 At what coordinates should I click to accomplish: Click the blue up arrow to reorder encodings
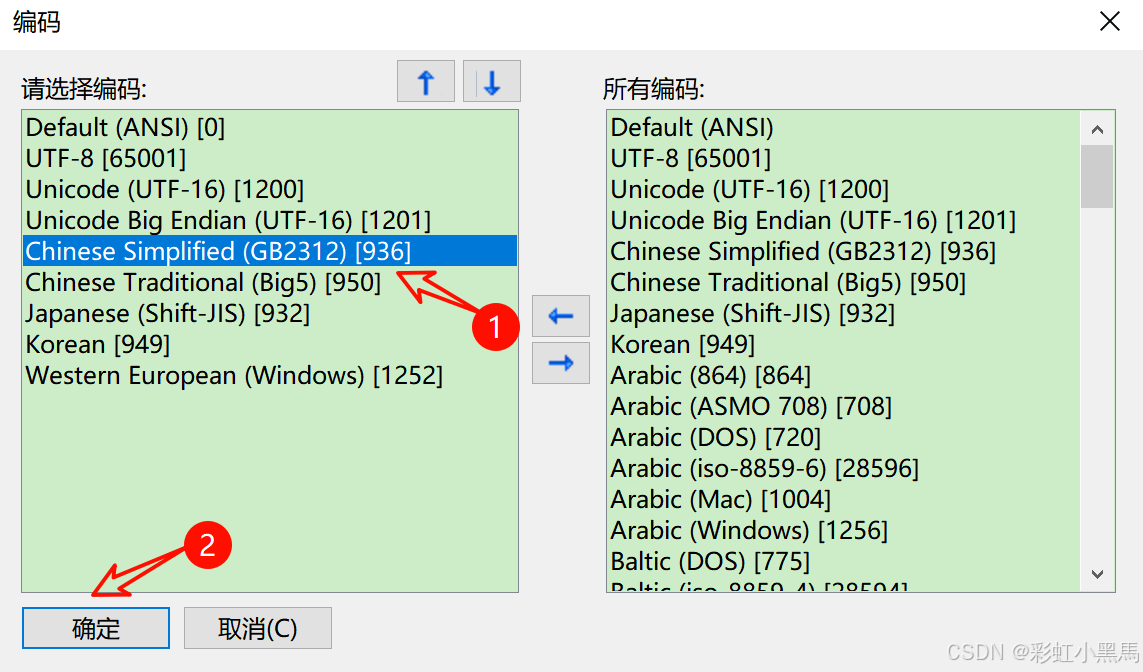pos(425,81)
